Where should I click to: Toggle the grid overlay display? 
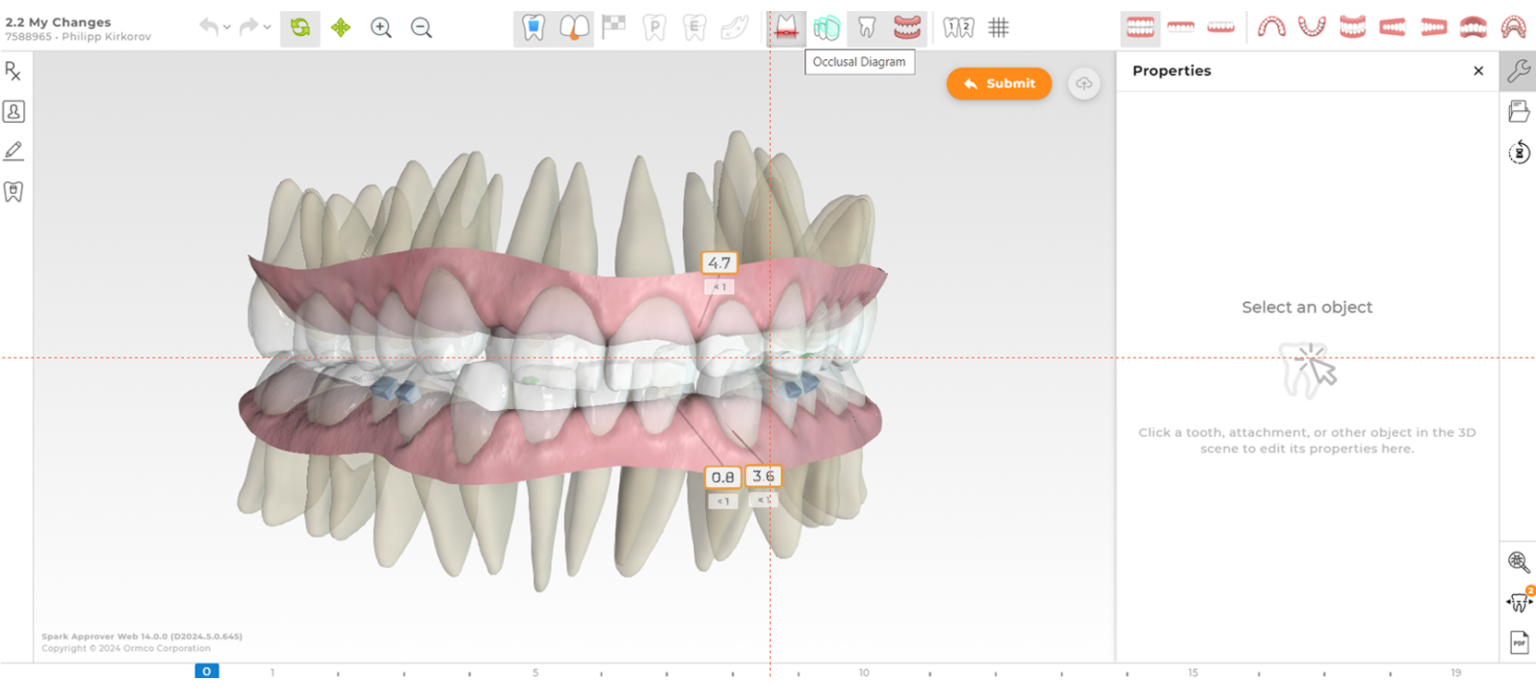pyautogui.click(x=998, y=27)
